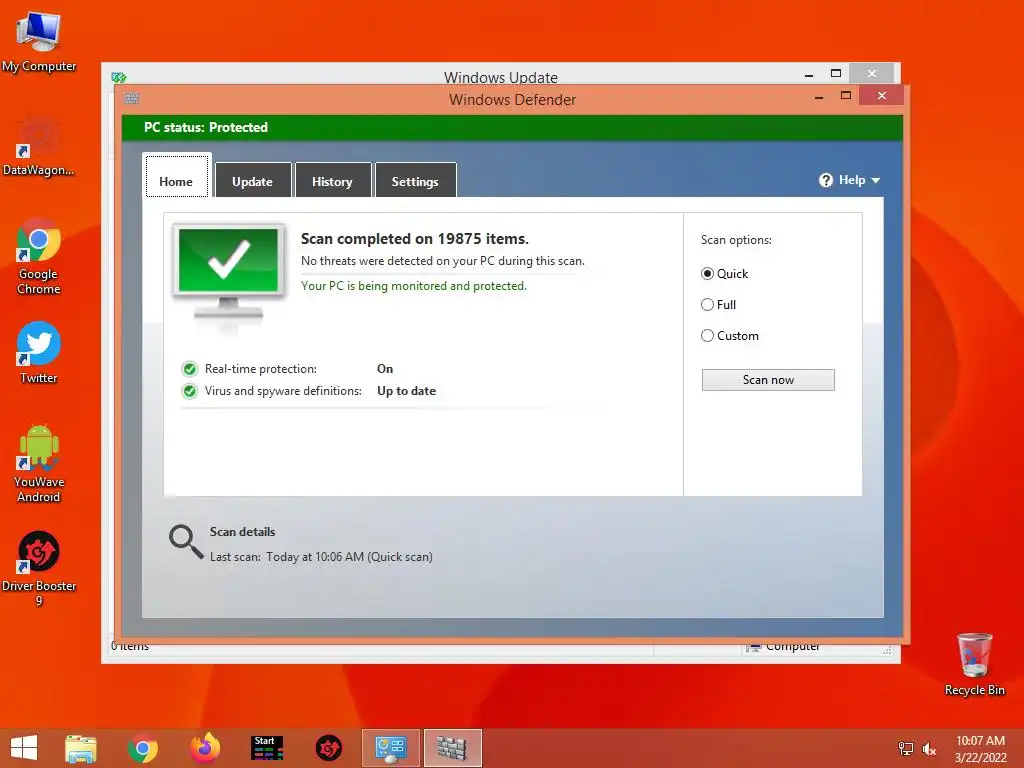Launch Chrome from the taskbar
The image size is (1024, 768).
(143, 748)
